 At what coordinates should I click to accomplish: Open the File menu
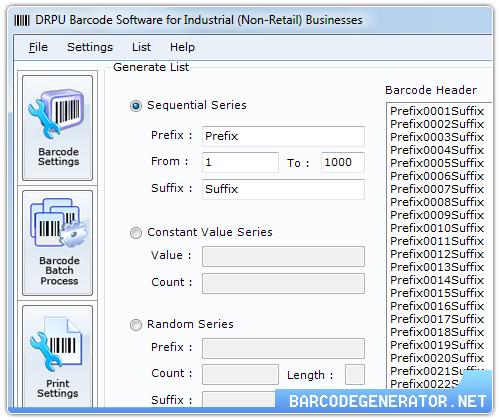[38, 47]
